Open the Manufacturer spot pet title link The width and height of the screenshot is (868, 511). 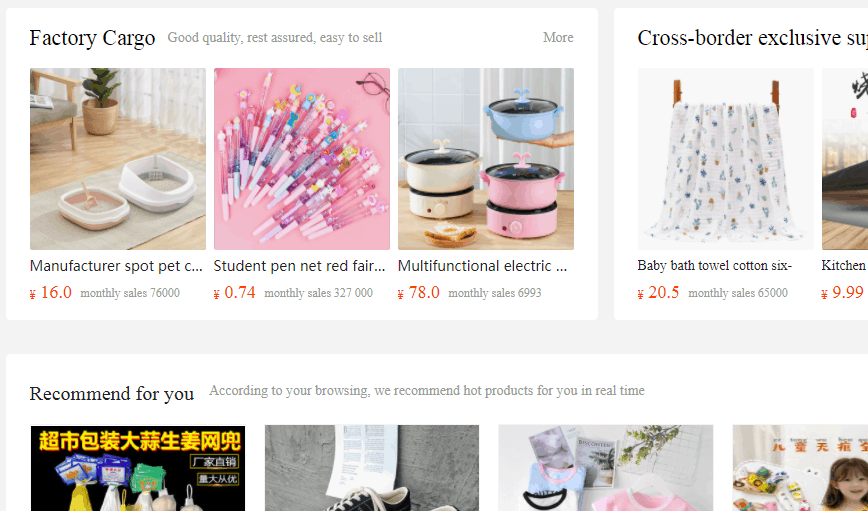pos(116,266)
